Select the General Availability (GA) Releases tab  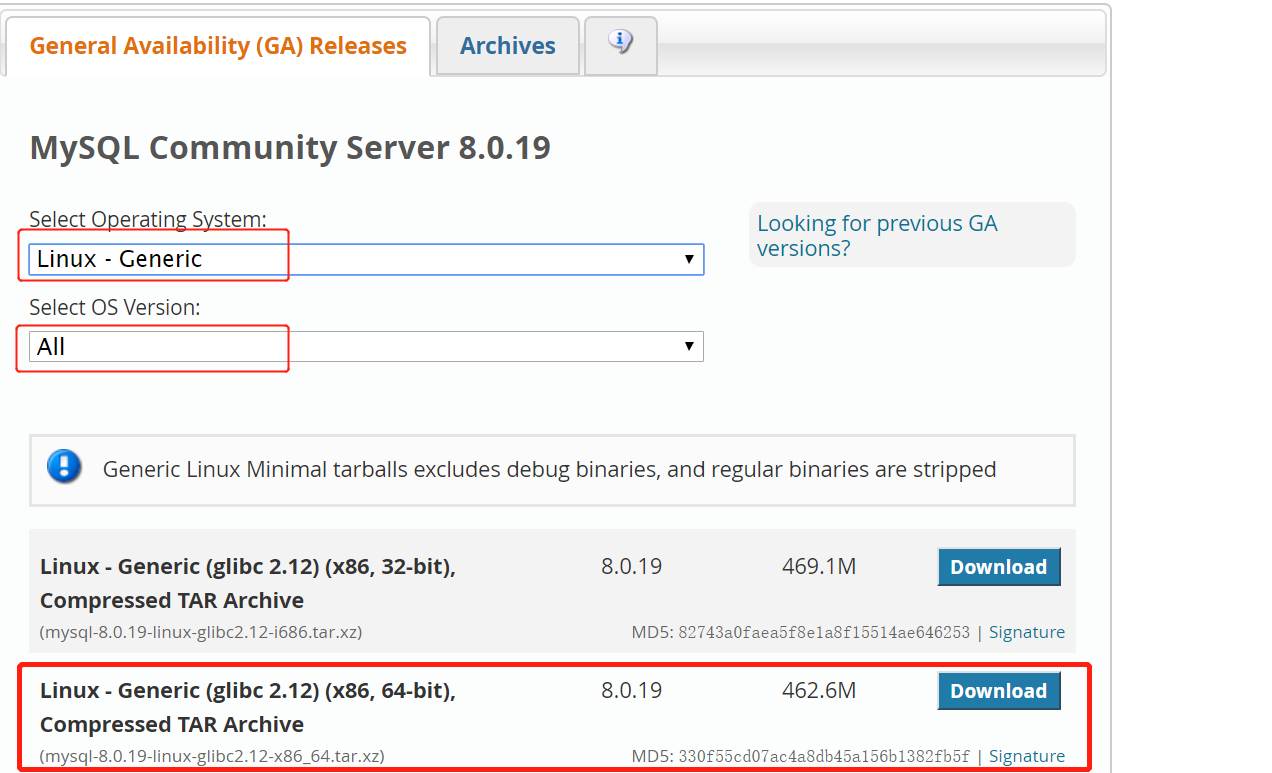pos(217,45)
